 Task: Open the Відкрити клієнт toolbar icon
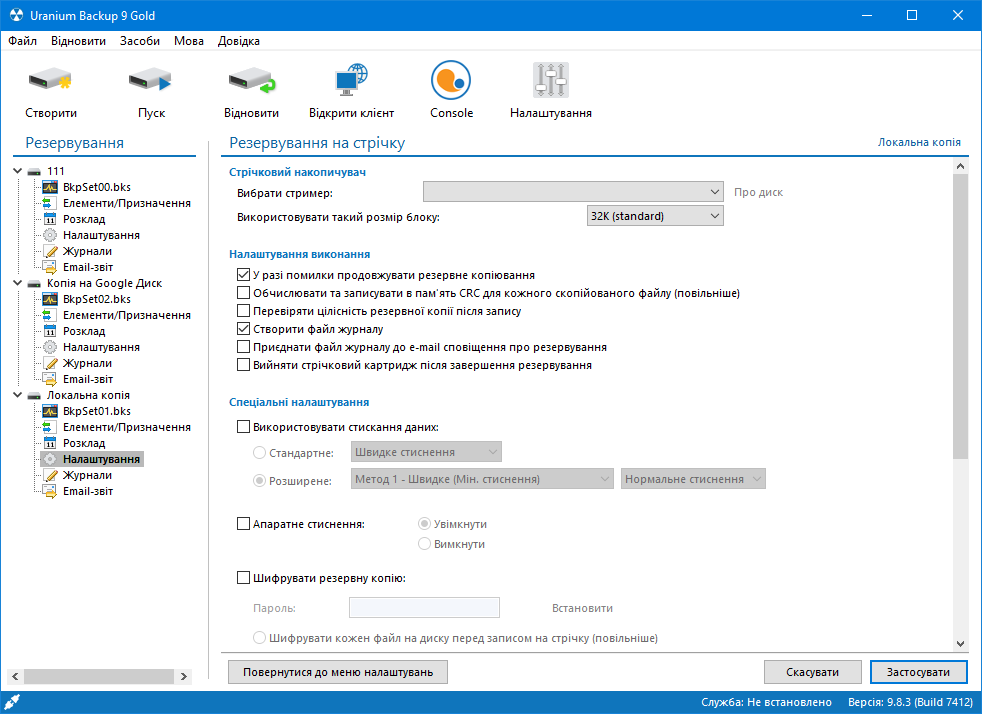[351, 80]
